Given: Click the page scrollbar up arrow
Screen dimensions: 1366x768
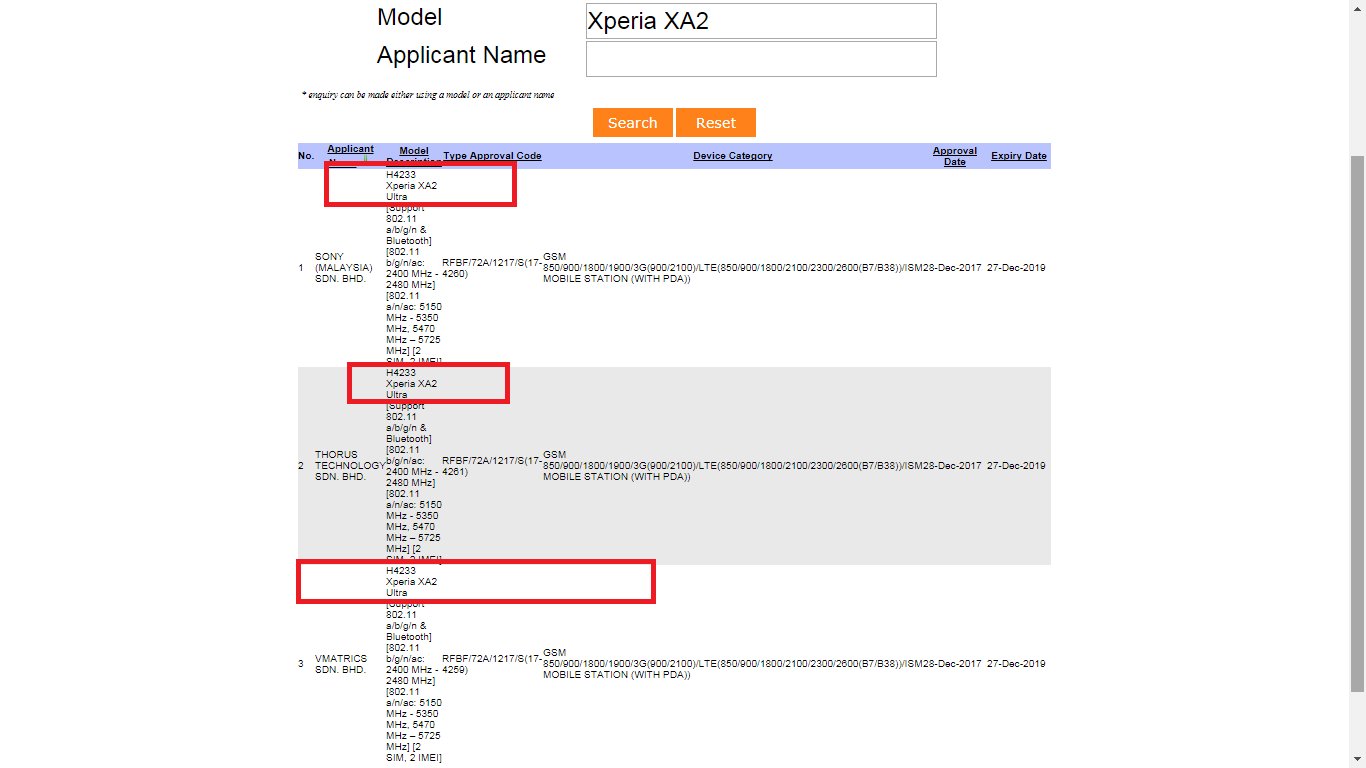Looking at the screenshot, I should point(1357,8).
